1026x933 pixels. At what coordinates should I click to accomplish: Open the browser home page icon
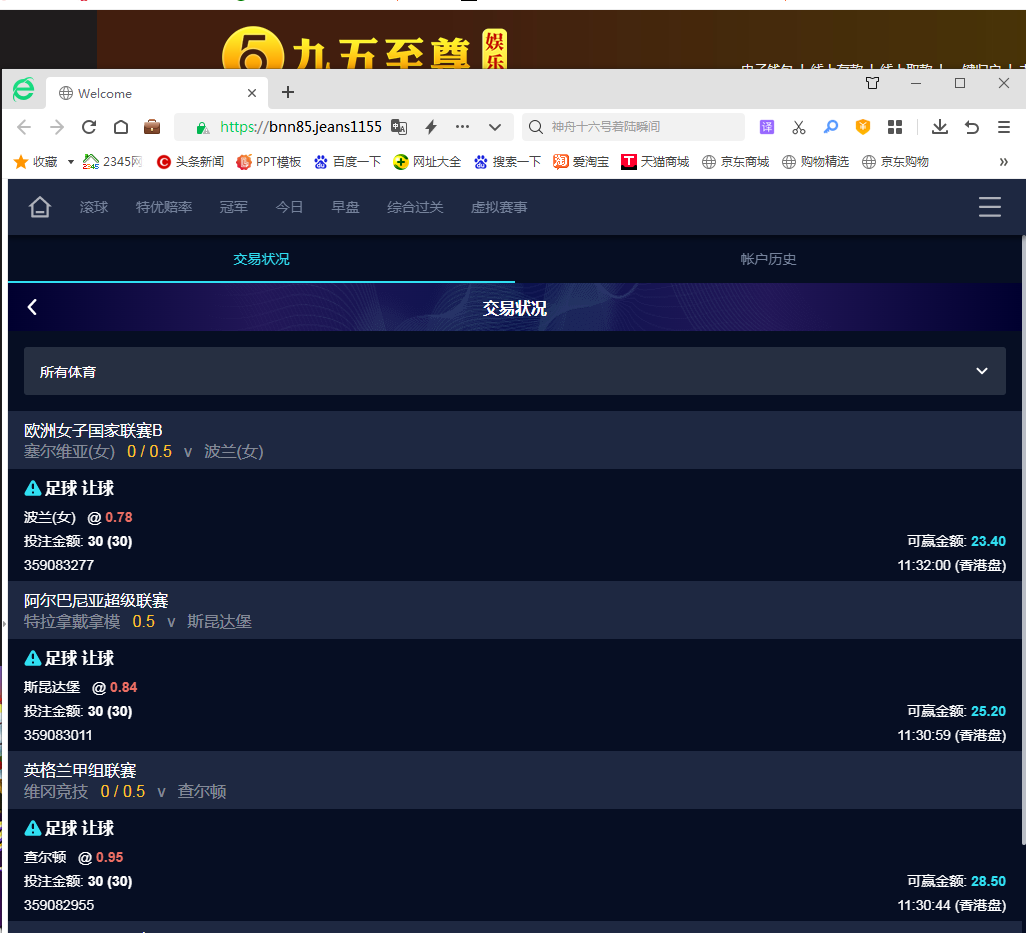(x=120, y=127)
